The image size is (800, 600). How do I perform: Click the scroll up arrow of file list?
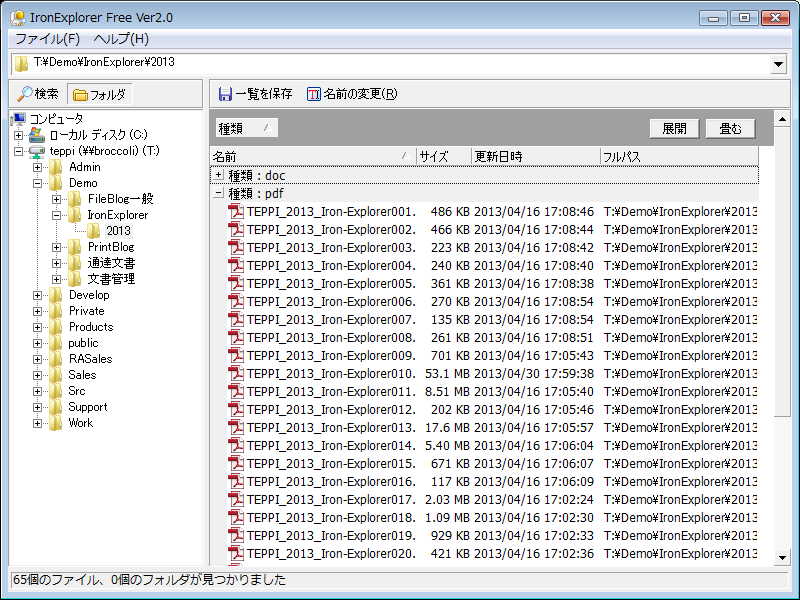pos(782,119)
